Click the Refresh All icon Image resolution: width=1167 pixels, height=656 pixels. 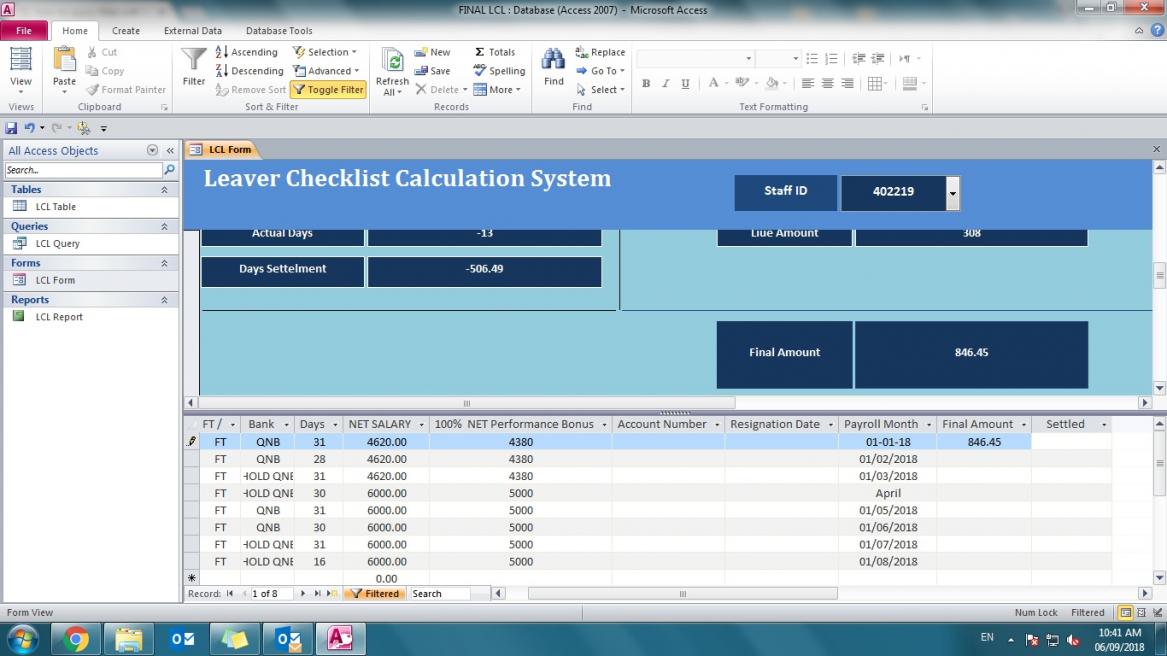[x=392, y=60]
